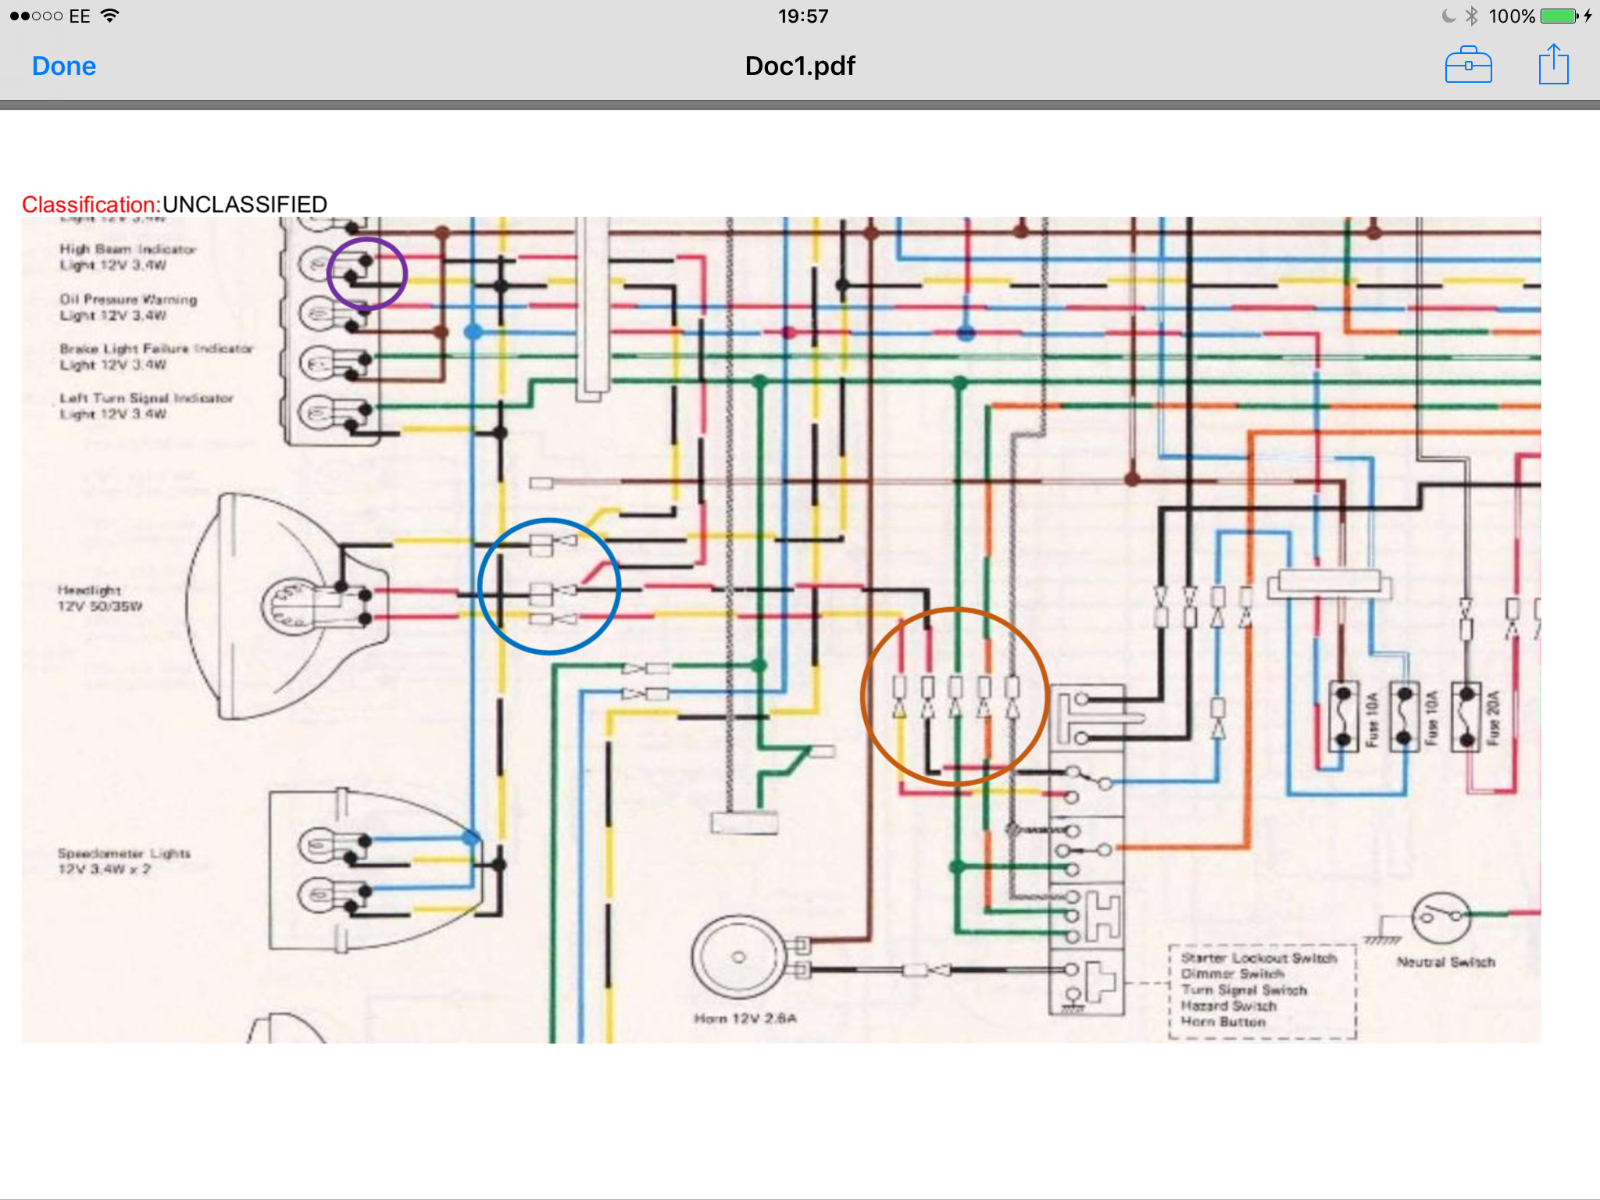The image size is (1600, 1200).
Task: Tap the share icon
Action: 1553,66
